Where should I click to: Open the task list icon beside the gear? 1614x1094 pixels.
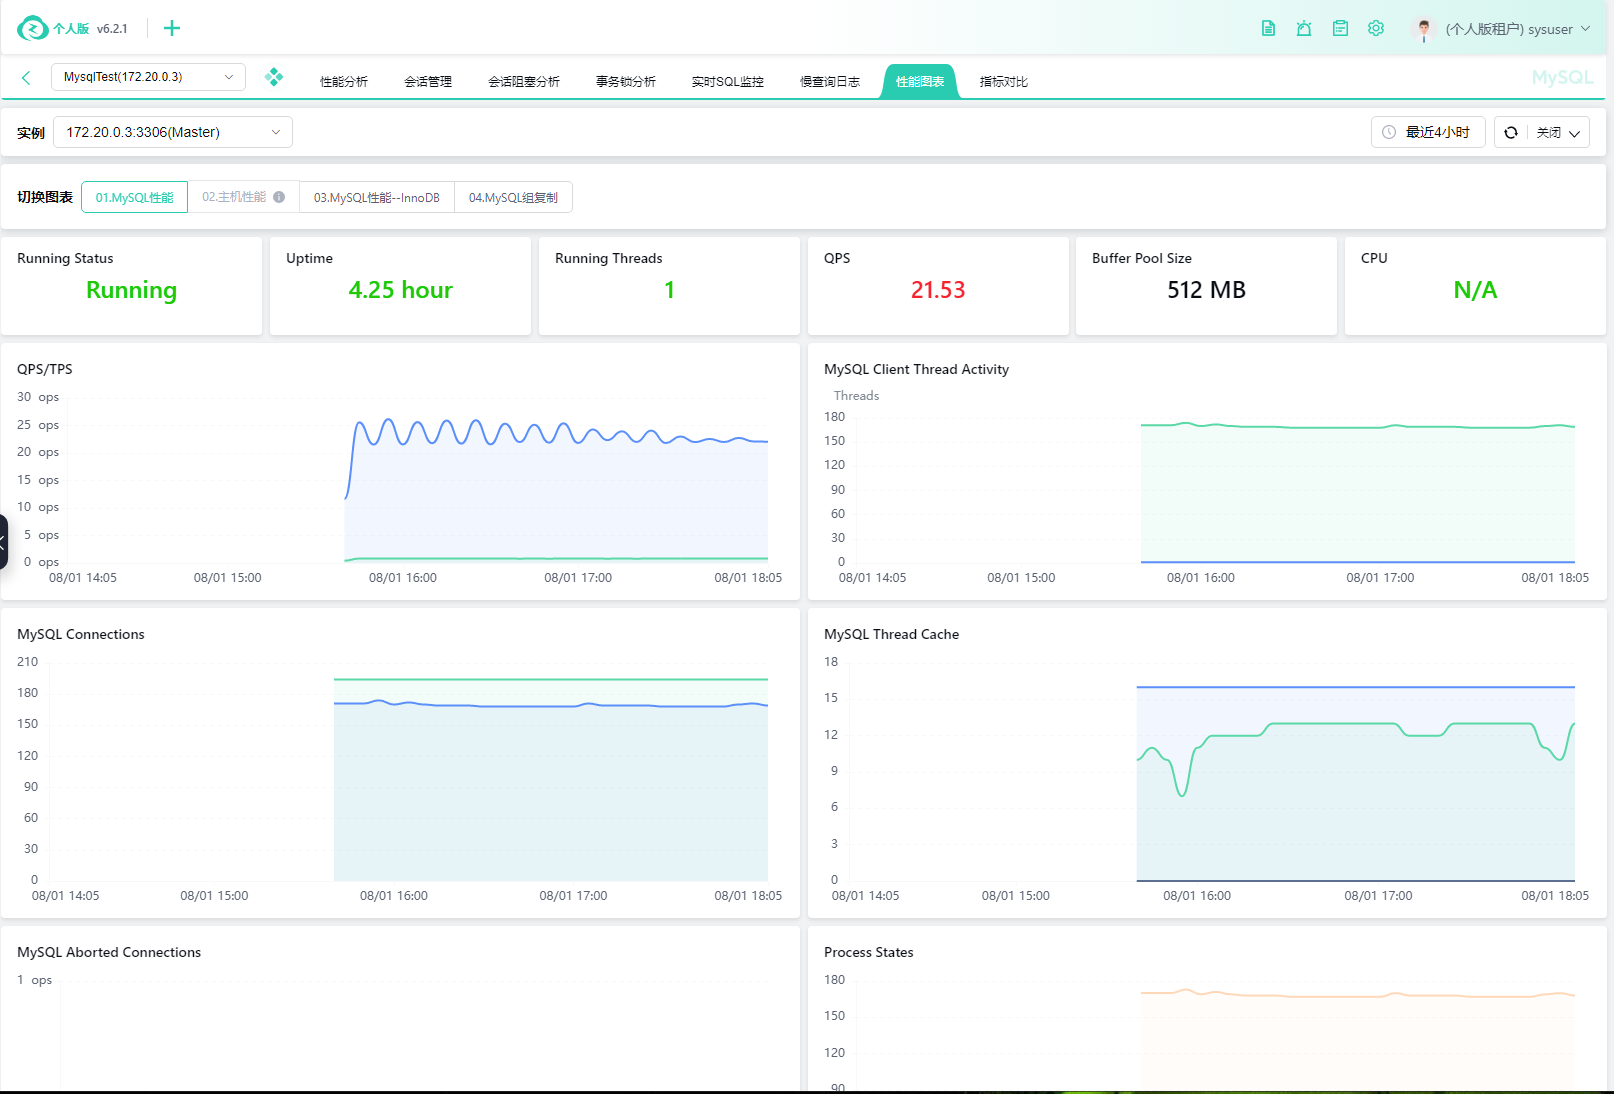[x=1340, y=28]
